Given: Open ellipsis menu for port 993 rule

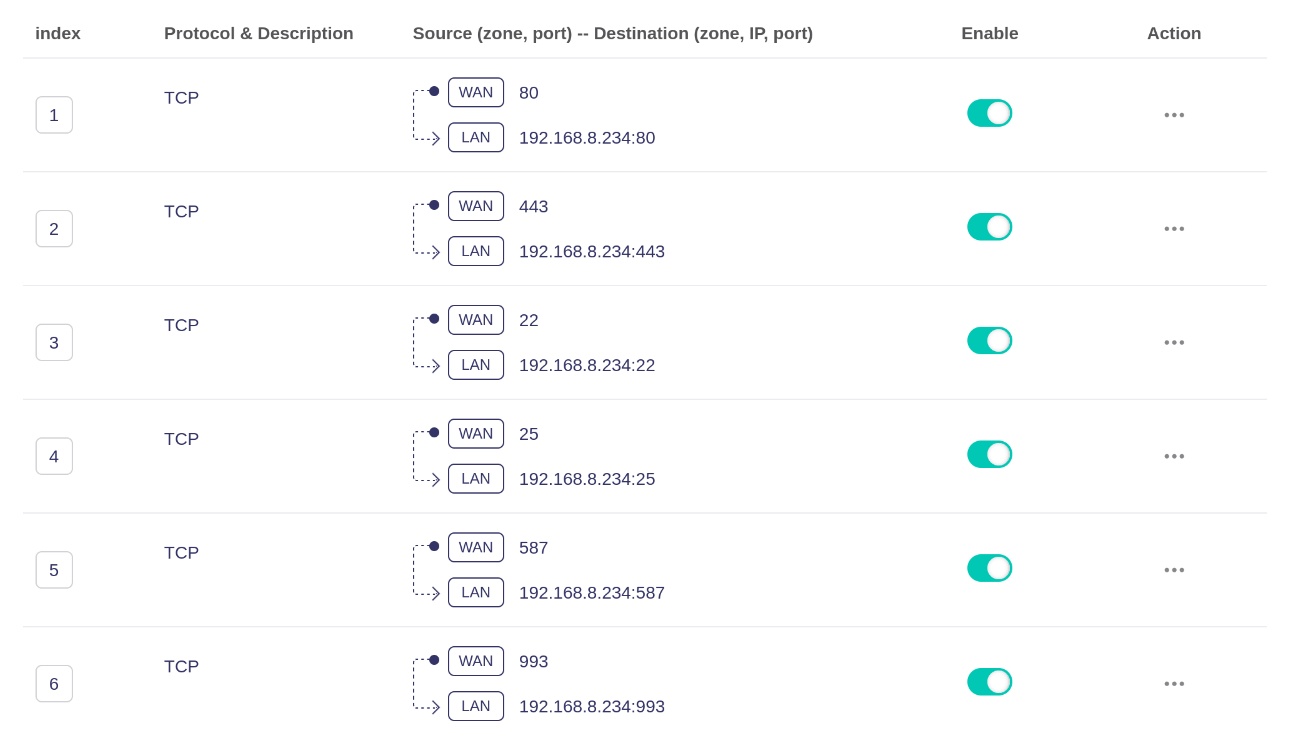Looking at the screenshot, I should coord(1174,684).
